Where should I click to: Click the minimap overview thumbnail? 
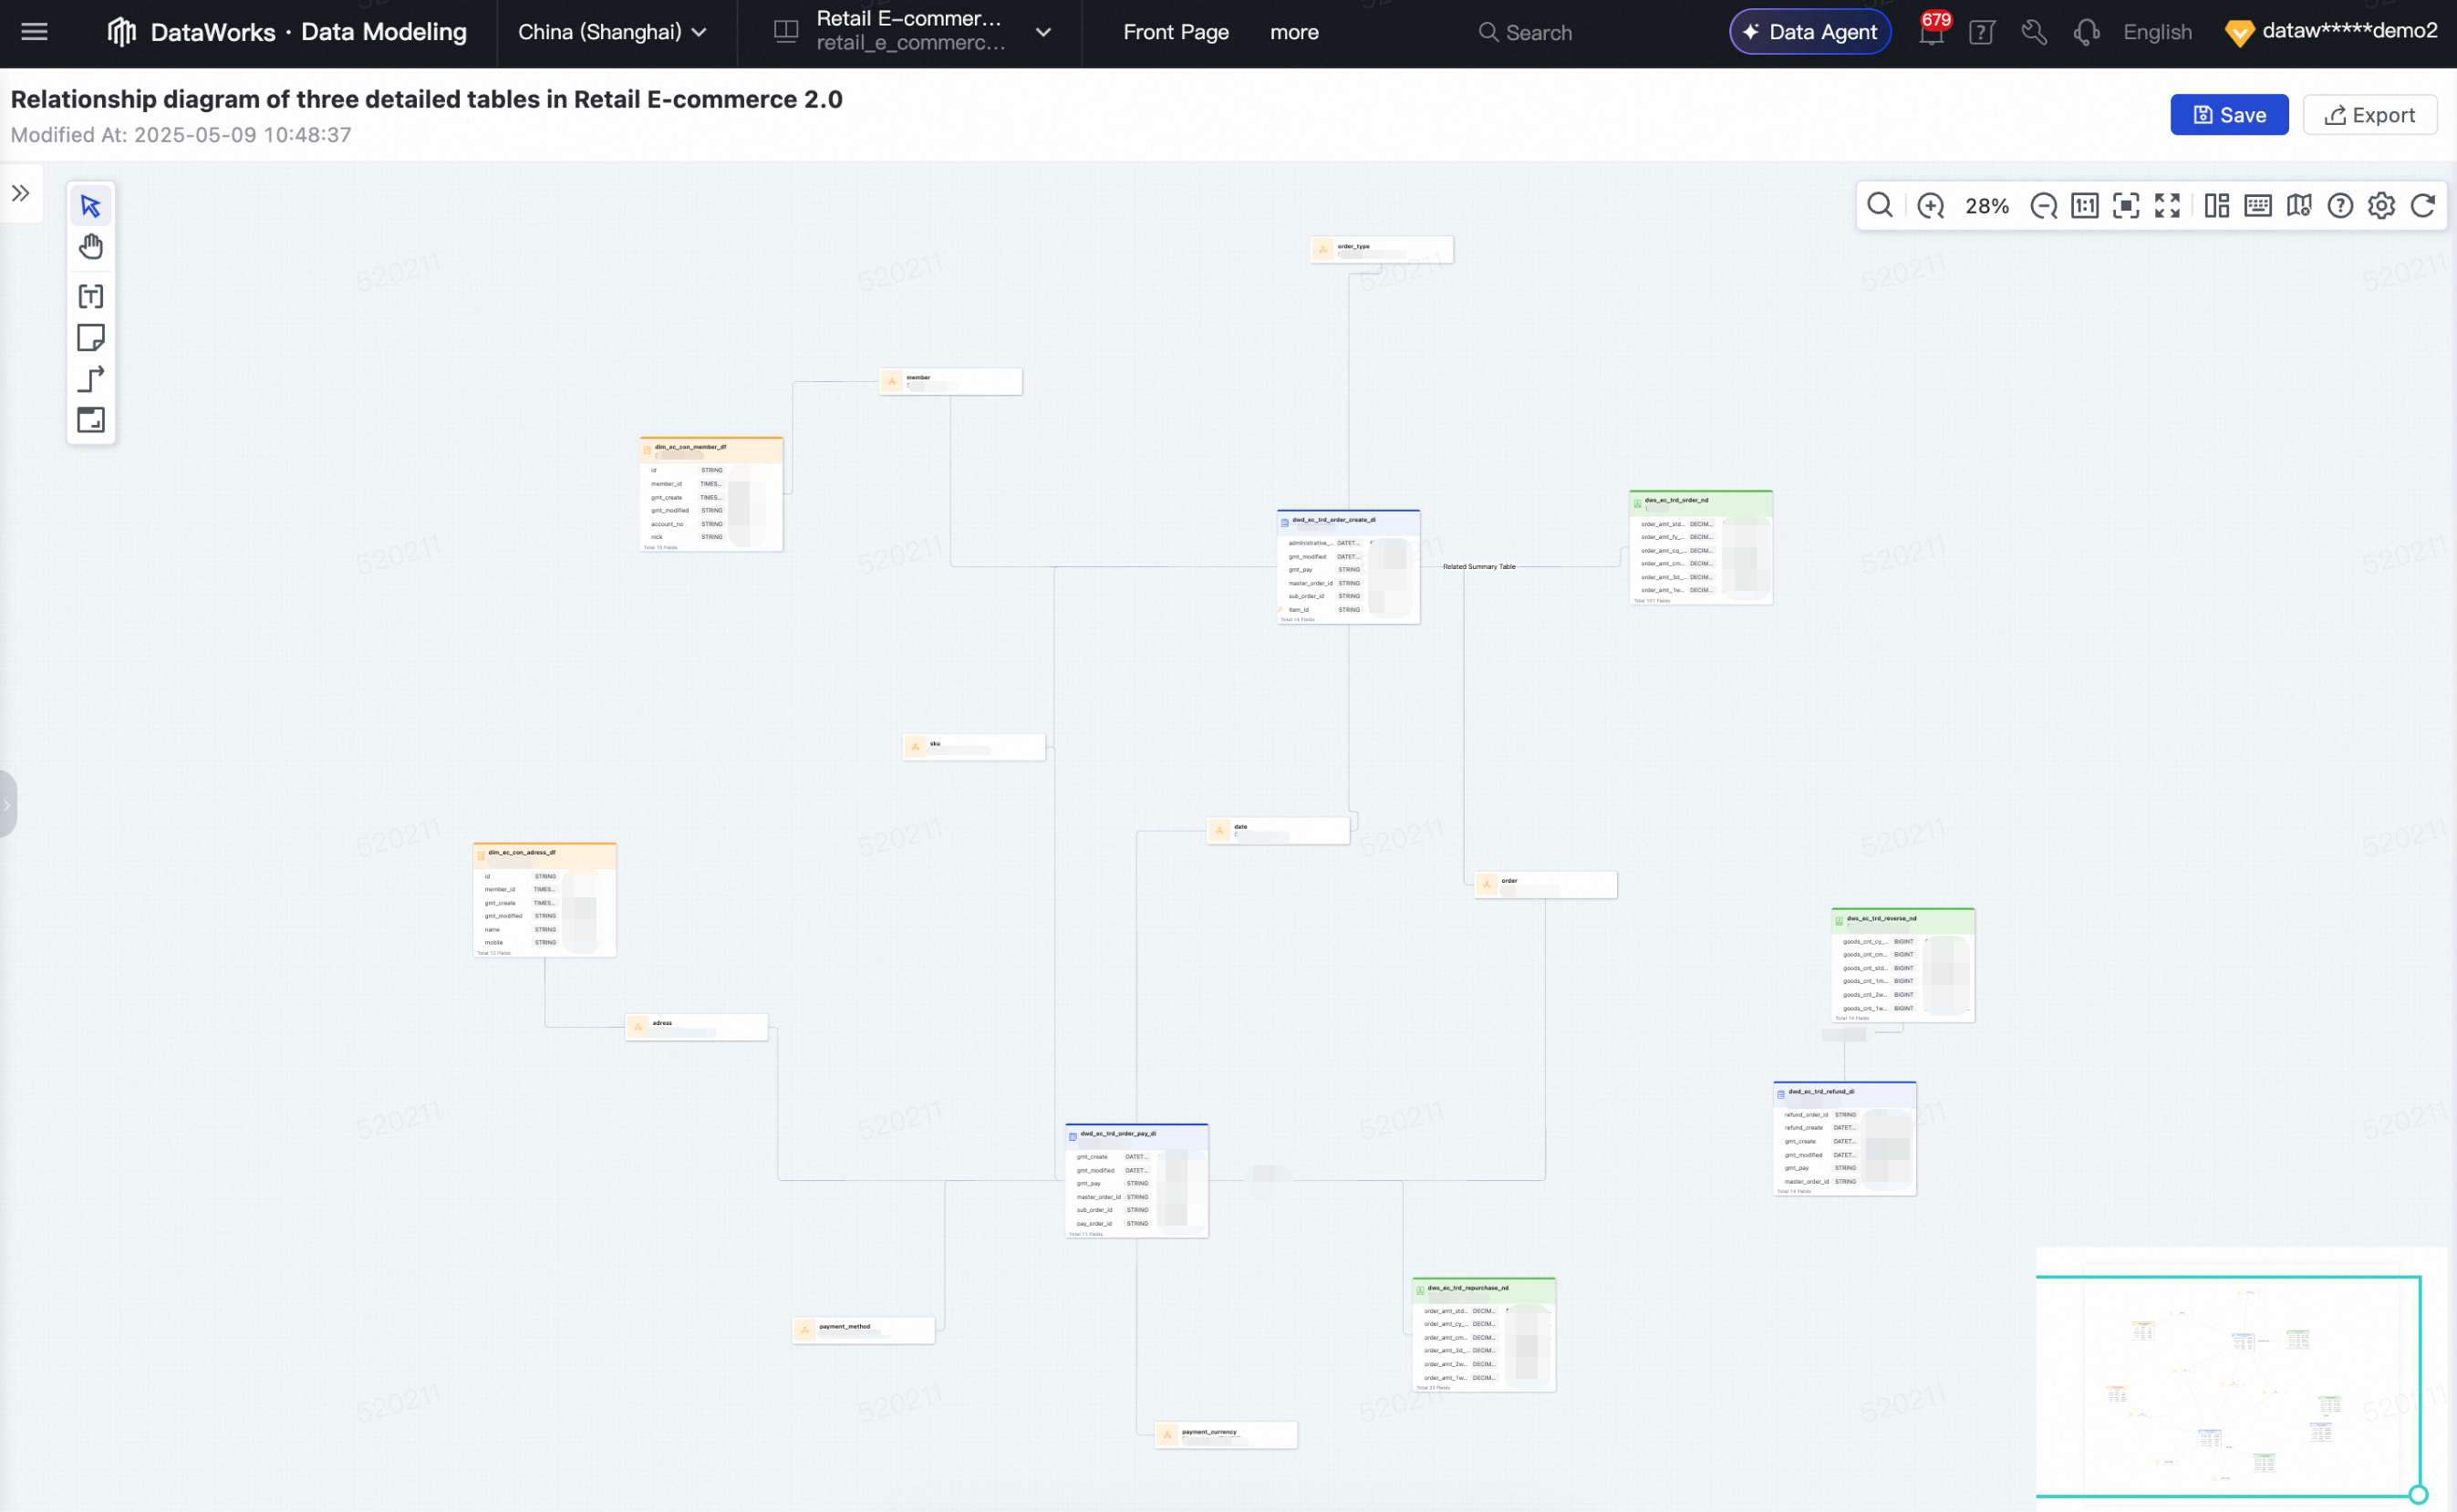[x=2228, y=1386]
